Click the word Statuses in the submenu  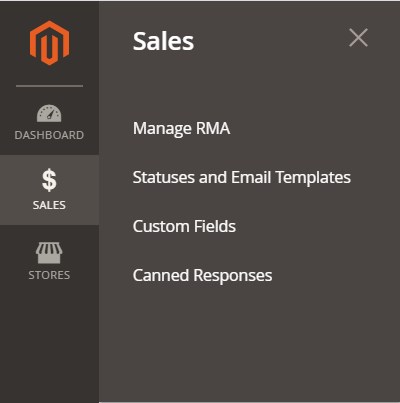point(164,177)
